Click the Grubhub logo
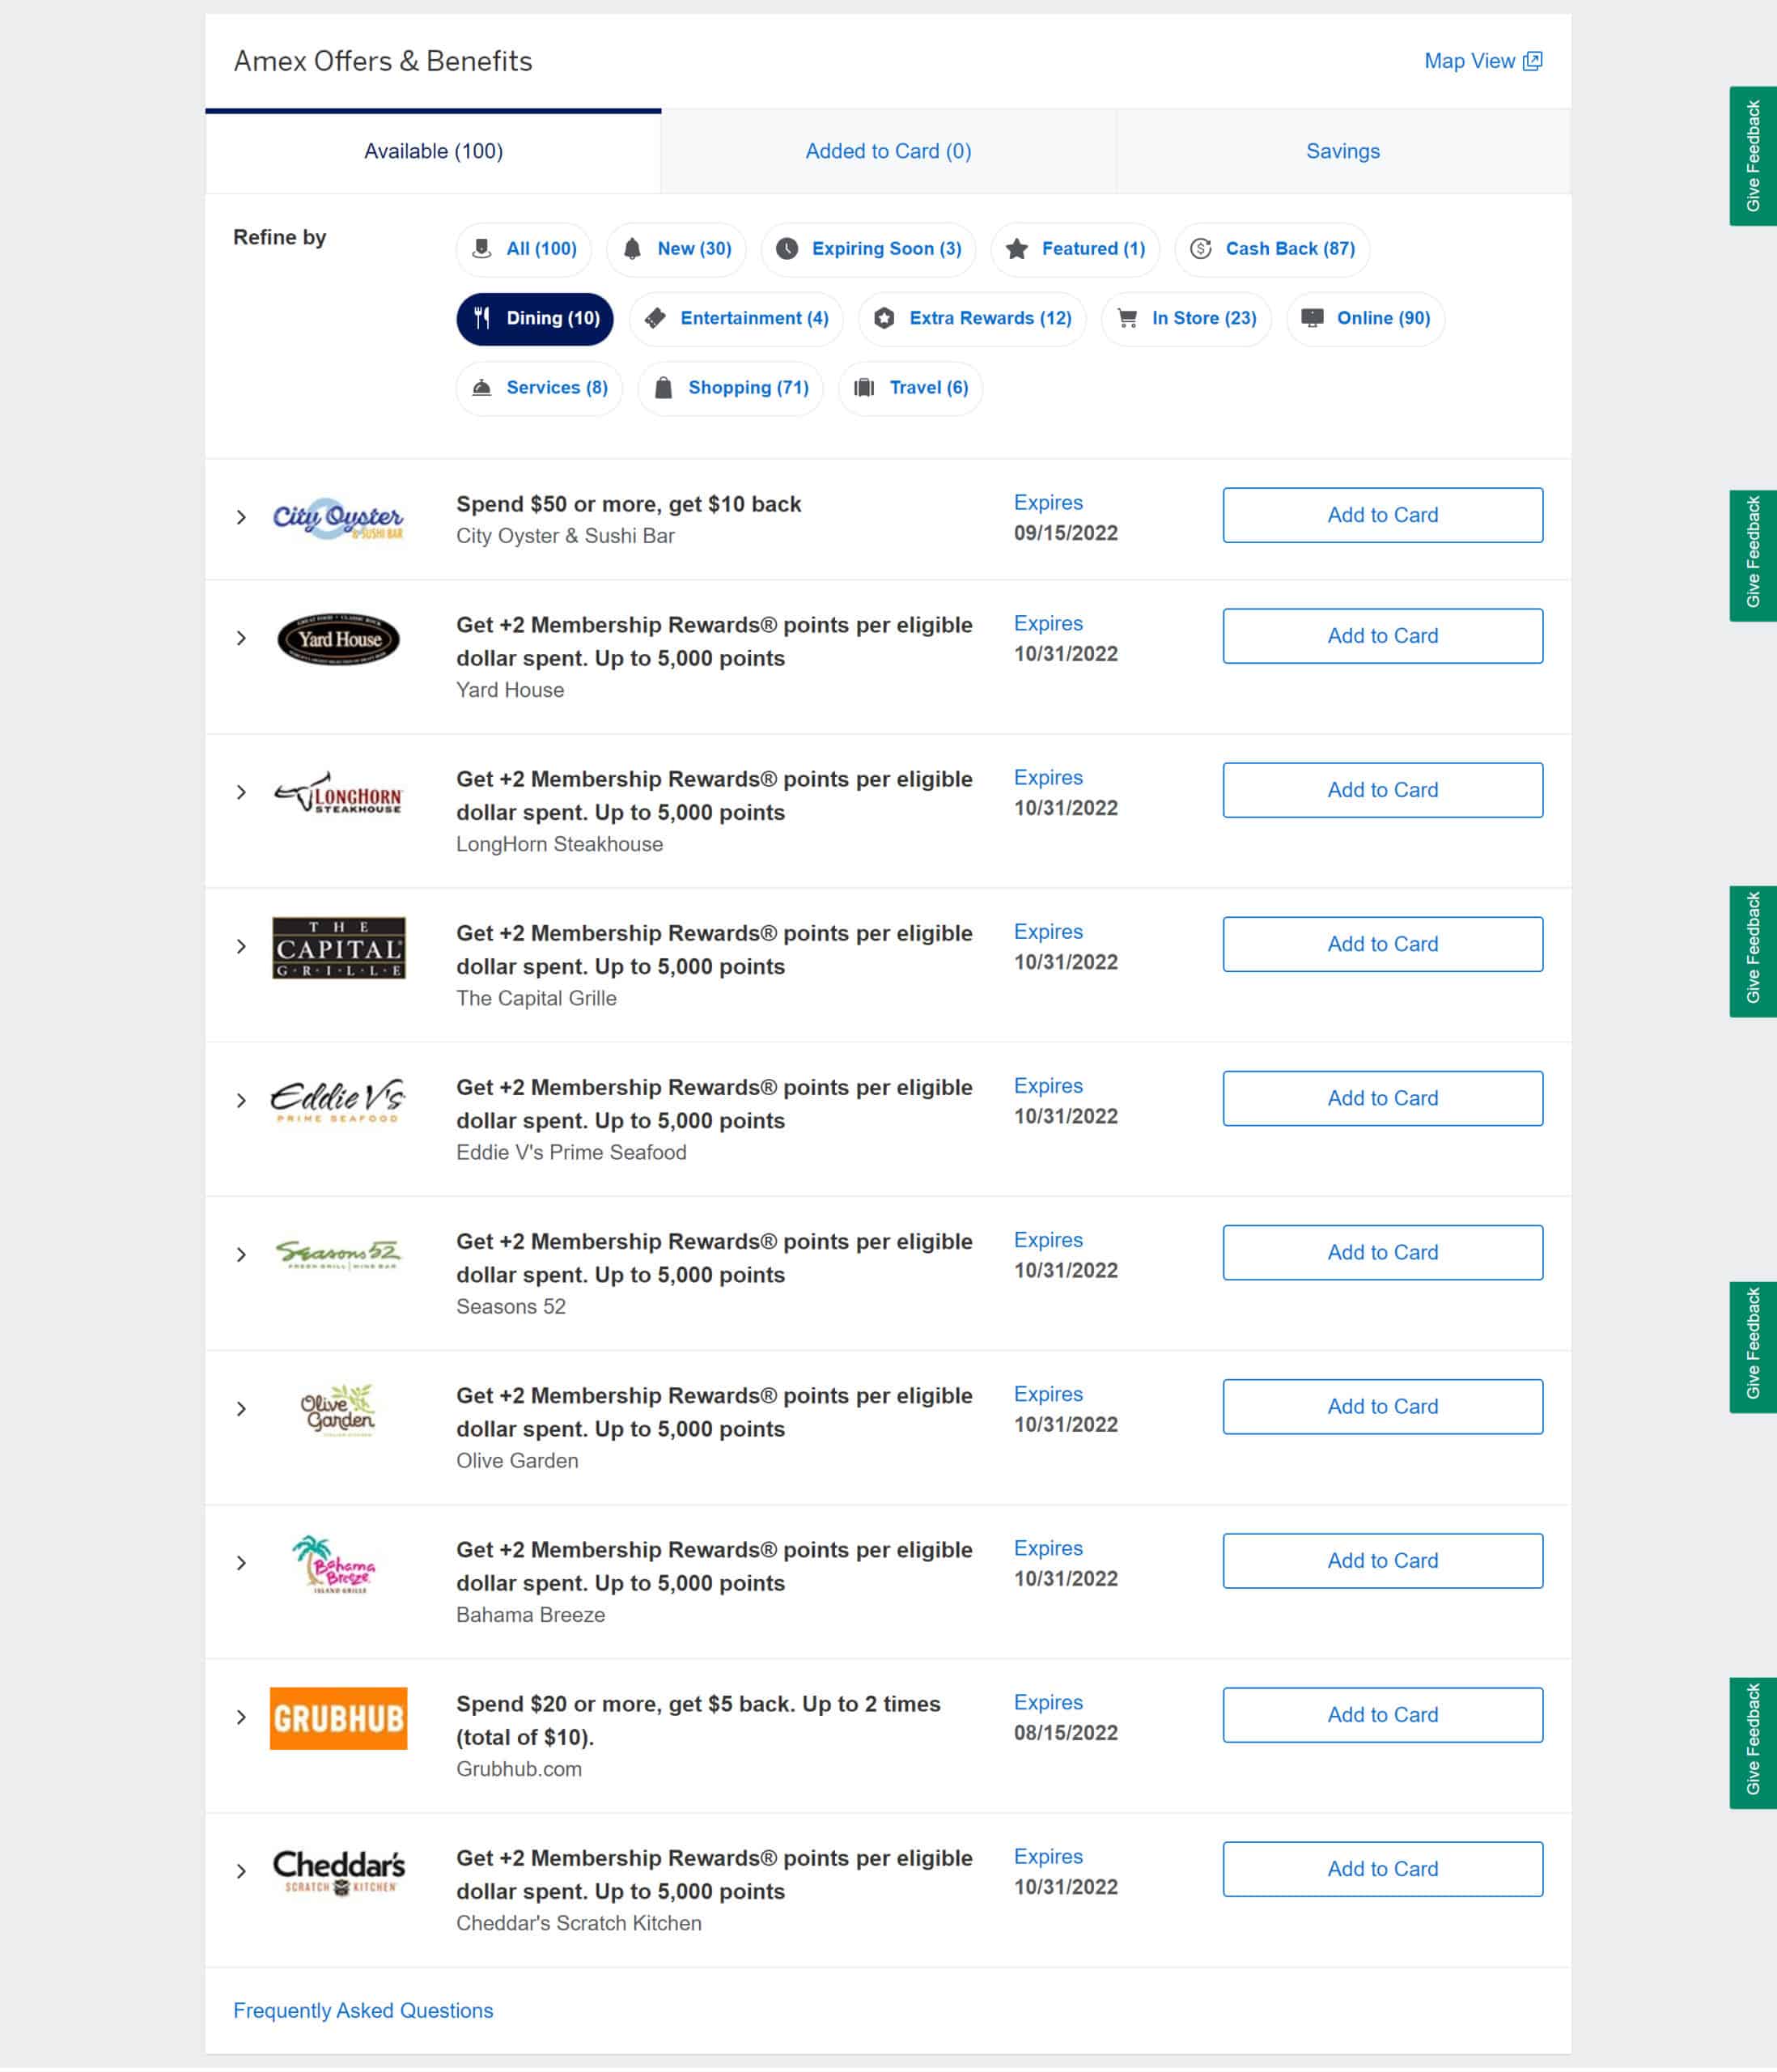This screenshot has width=1777, height=2072. click(338, 1719)
